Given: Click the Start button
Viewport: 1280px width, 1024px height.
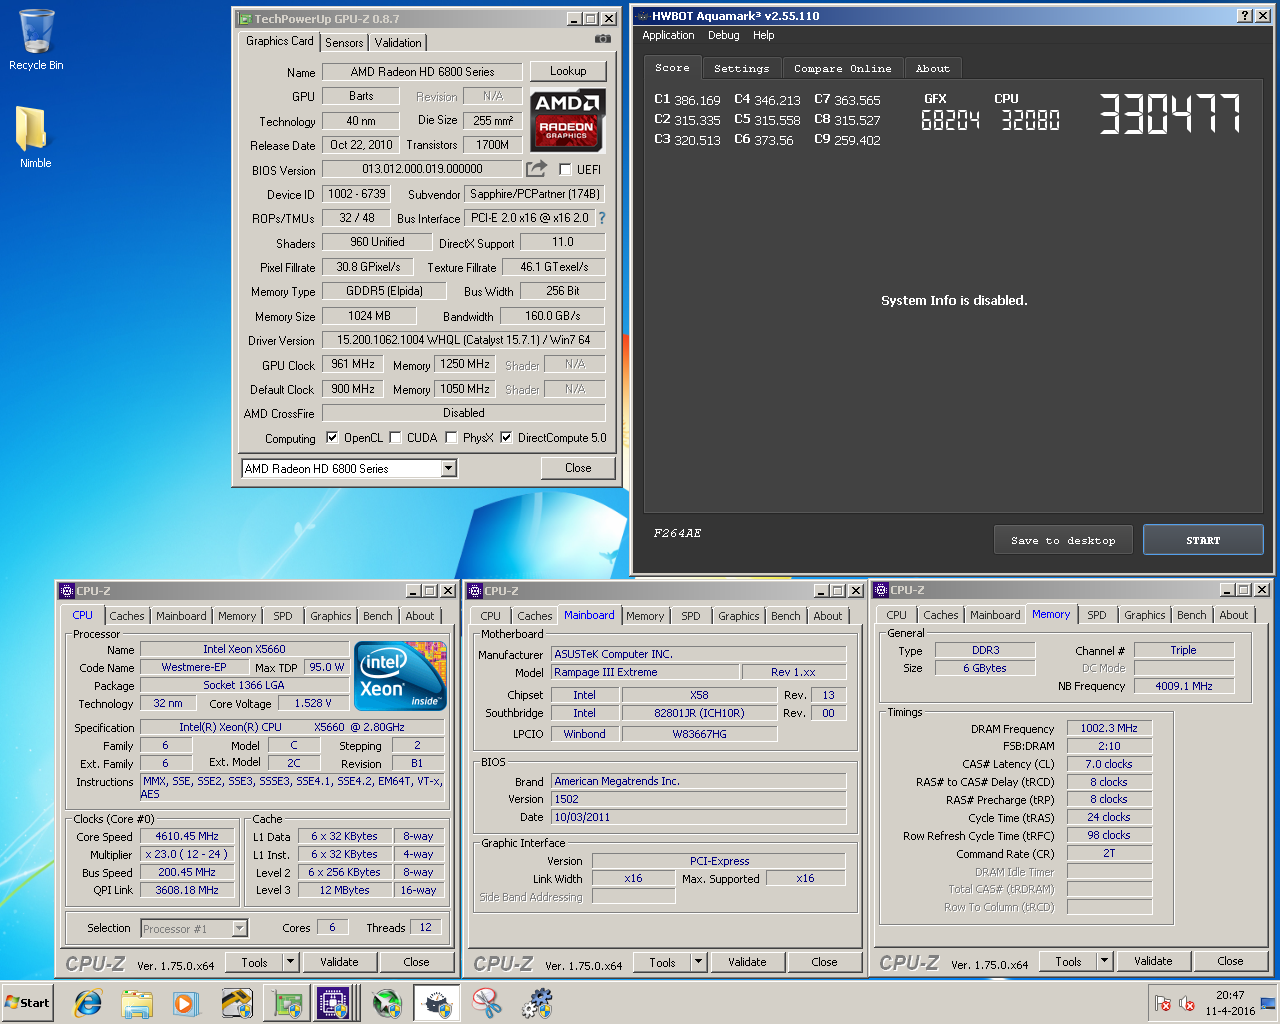Looking at the screenshot, I should pyautogui.click(x=27, y=1003).
